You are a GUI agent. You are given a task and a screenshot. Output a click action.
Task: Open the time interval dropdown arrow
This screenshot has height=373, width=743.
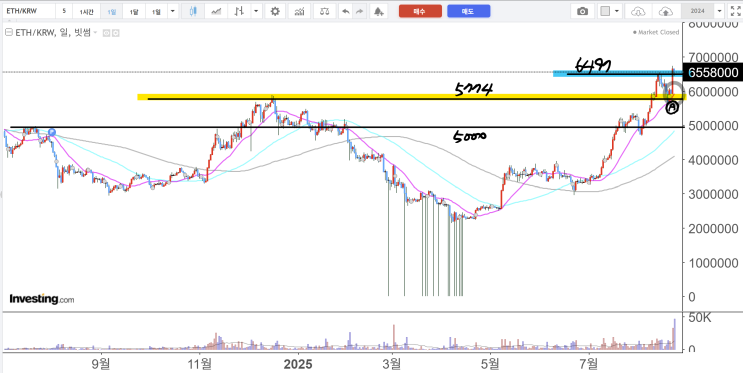pyautogui.click(x=172, y=11)
